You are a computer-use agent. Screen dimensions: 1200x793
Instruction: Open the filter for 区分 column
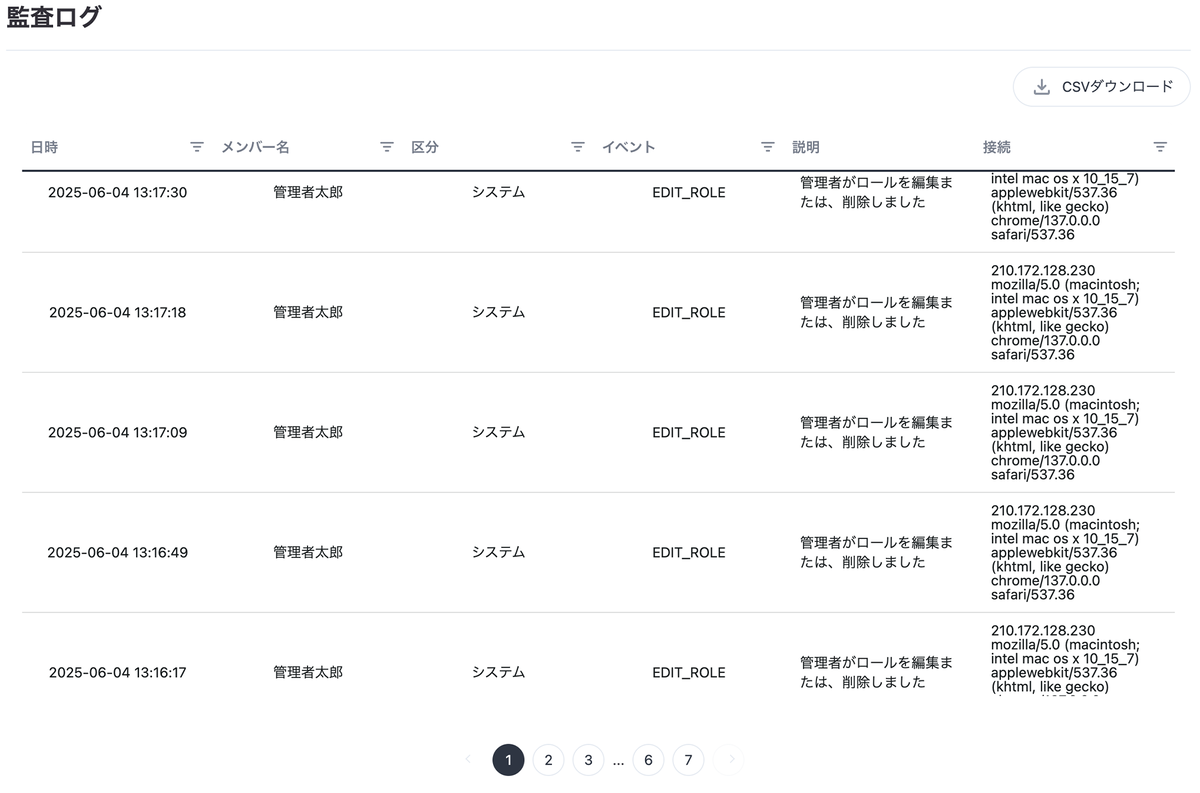click(x=577, y=147)
